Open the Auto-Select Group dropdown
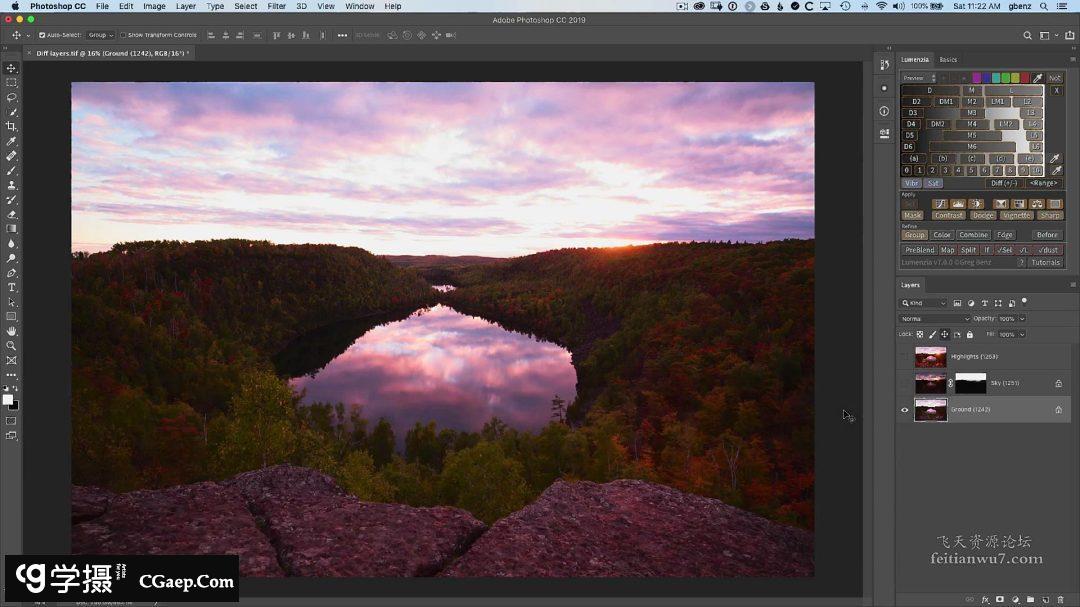The width and height of the screenshot is (1080, 607). pos(100,35)
